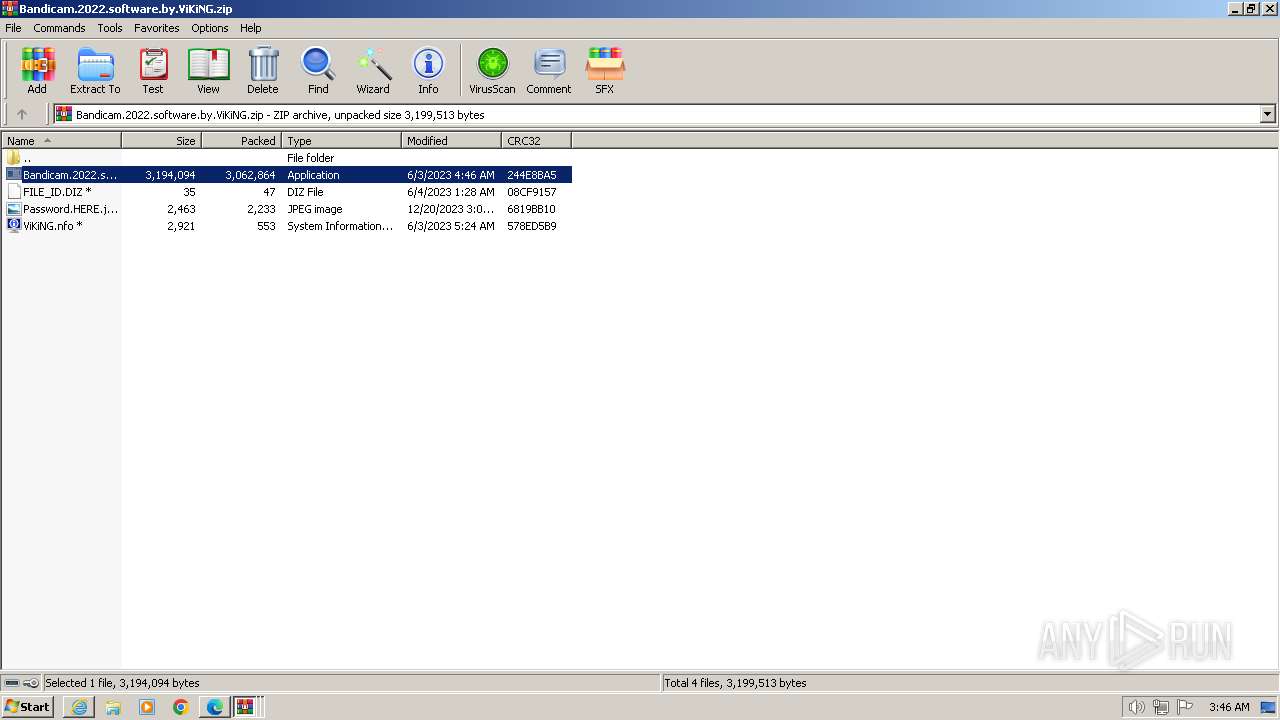The image size is (1280, 720).
Task: Click the Add toolbar icon
Action: coord(37,70)
